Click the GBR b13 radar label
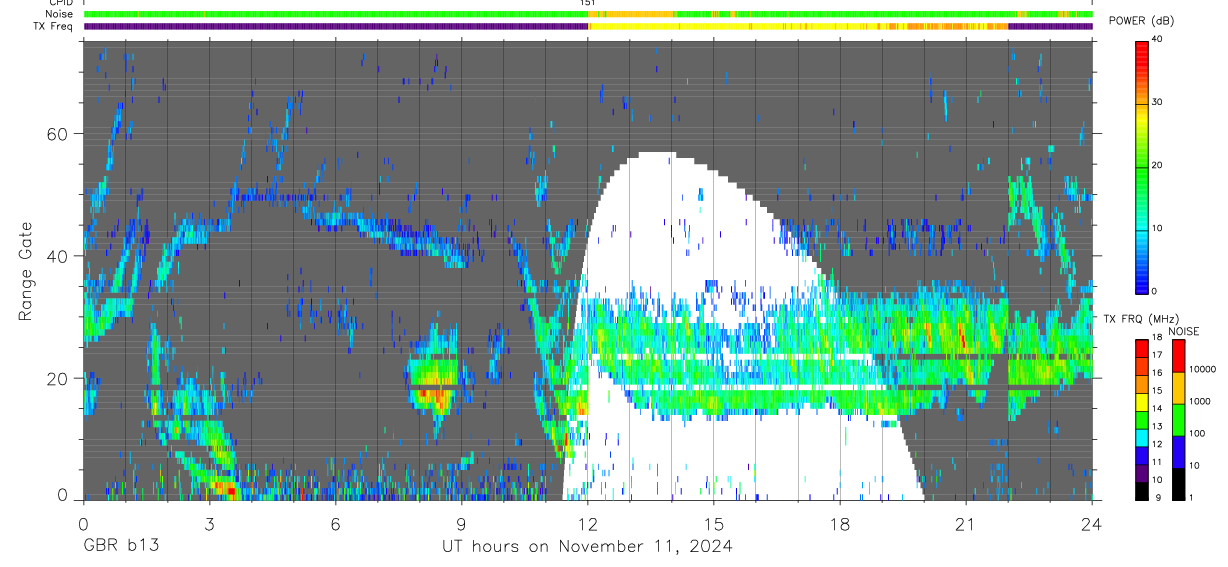This screenshot has width=1228, height=567. click(121, 546)
